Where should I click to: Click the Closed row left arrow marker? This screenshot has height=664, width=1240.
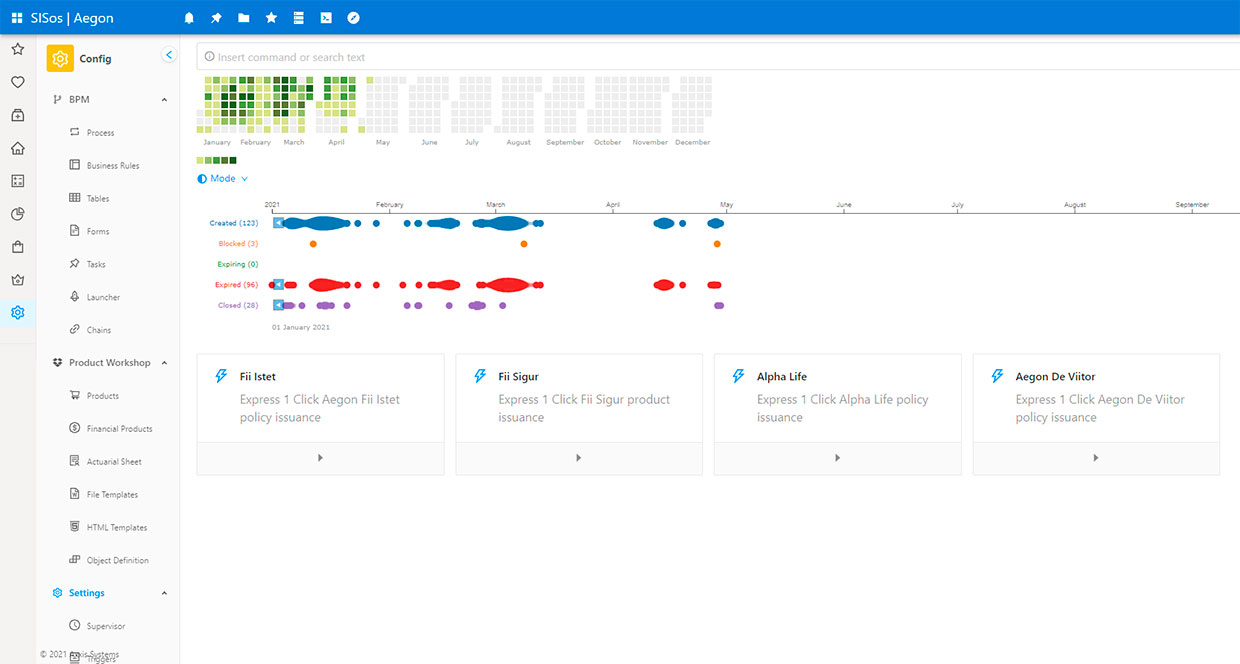(x=278, y=305)
